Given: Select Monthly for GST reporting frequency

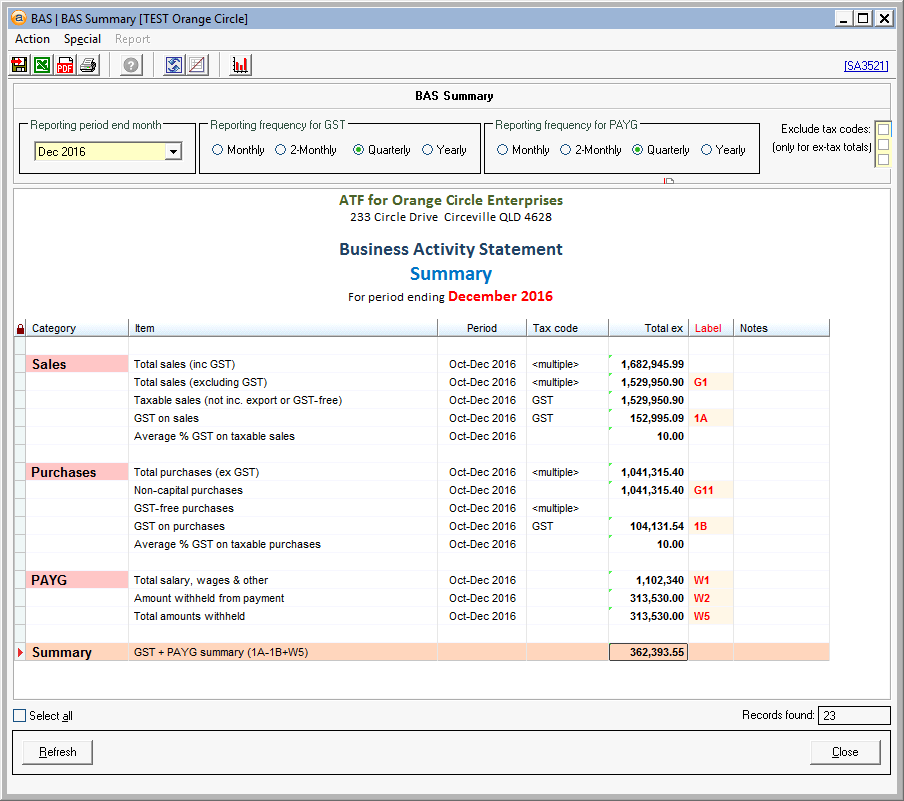Looking at the screenshot, I should click(x=218, y=150).
